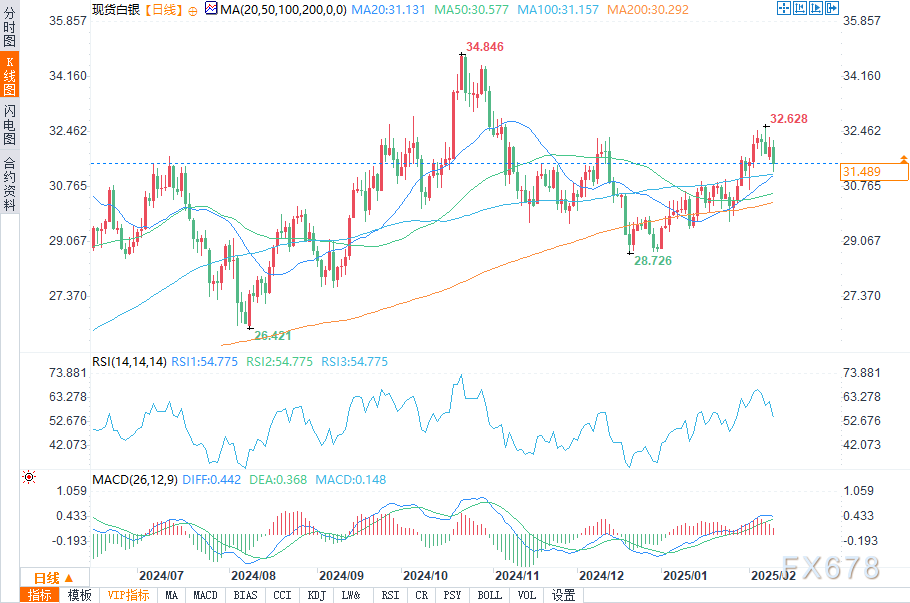Toggle the KDJ indicator
The image size is (910, 603).
316,595
